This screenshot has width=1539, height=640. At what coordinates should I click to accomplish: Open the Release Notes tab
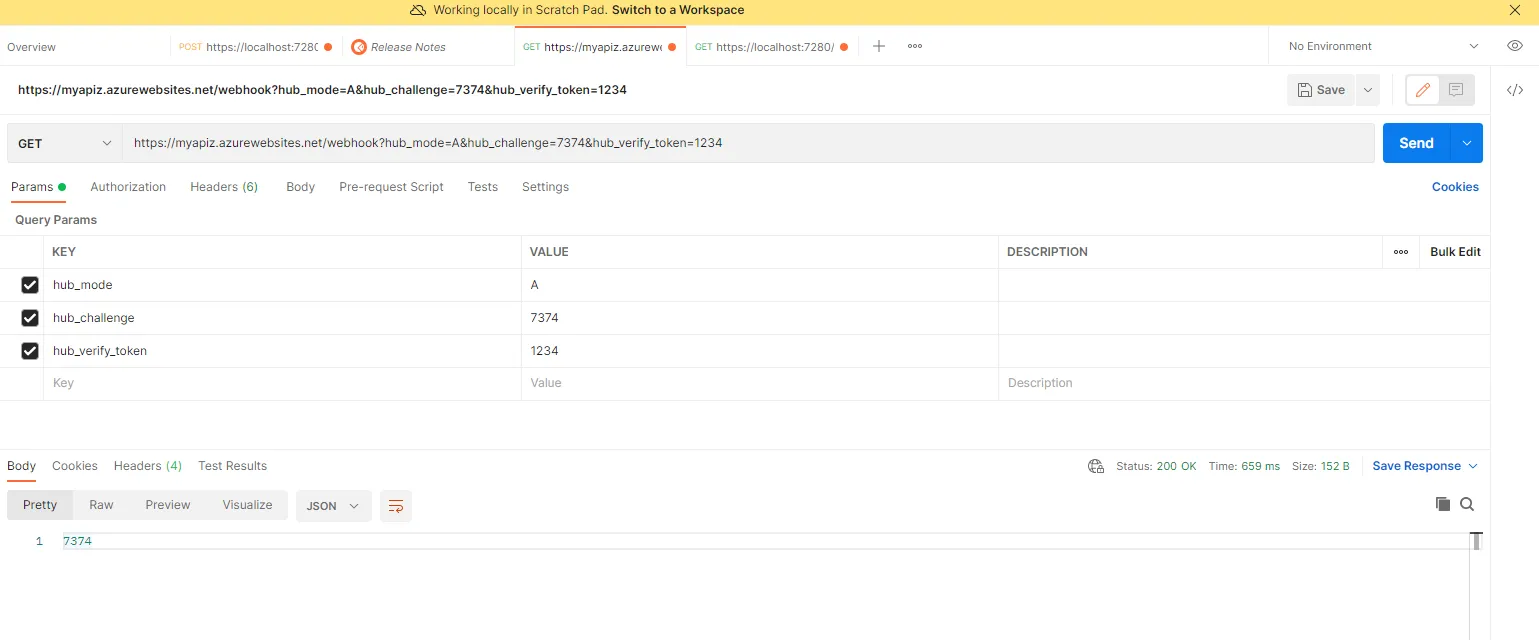pos(428,47)
